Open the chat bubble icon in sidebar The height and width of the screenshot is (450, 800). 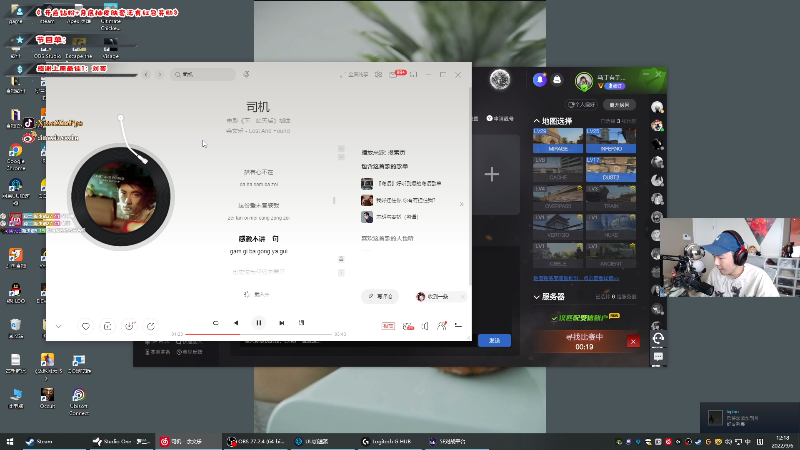(x=658, y=357)
